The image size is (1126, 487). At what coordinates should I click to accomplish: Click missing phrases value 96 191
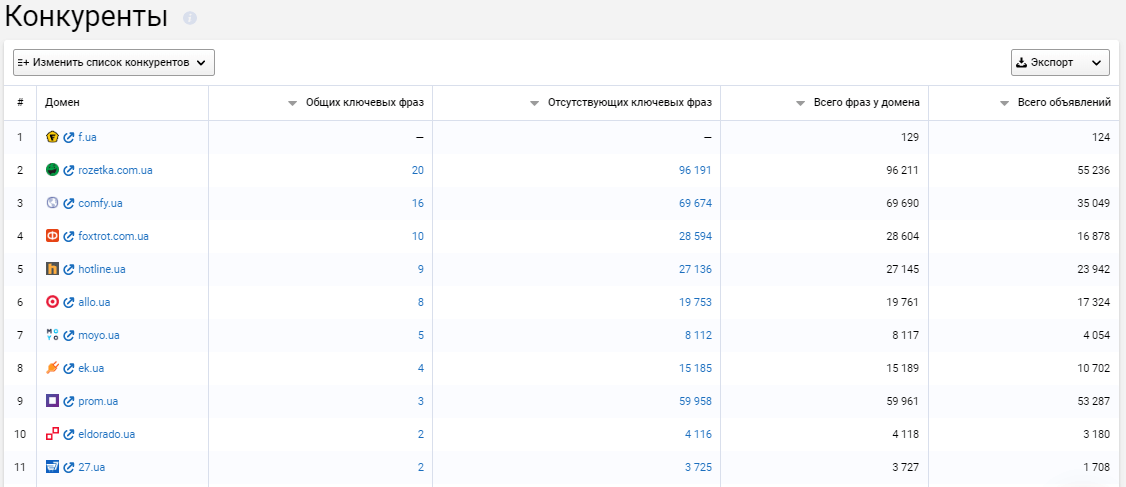click(695, 170)
